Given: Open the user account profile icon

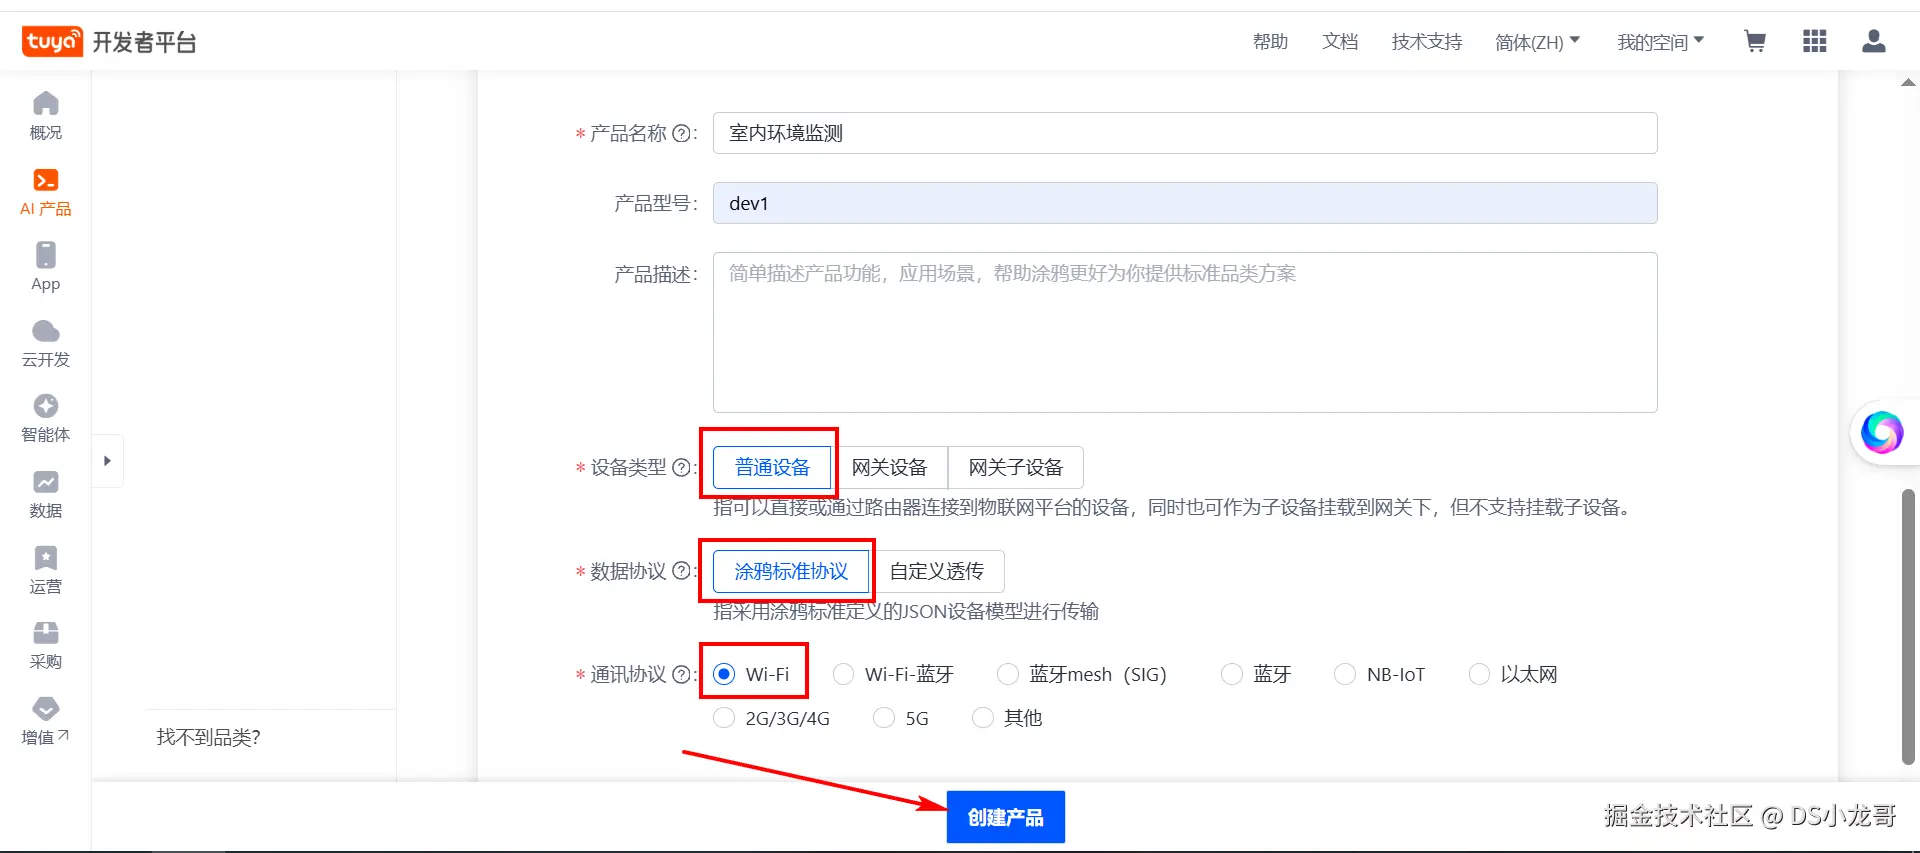Looking at the screenshot, I should pos(1874,41).
